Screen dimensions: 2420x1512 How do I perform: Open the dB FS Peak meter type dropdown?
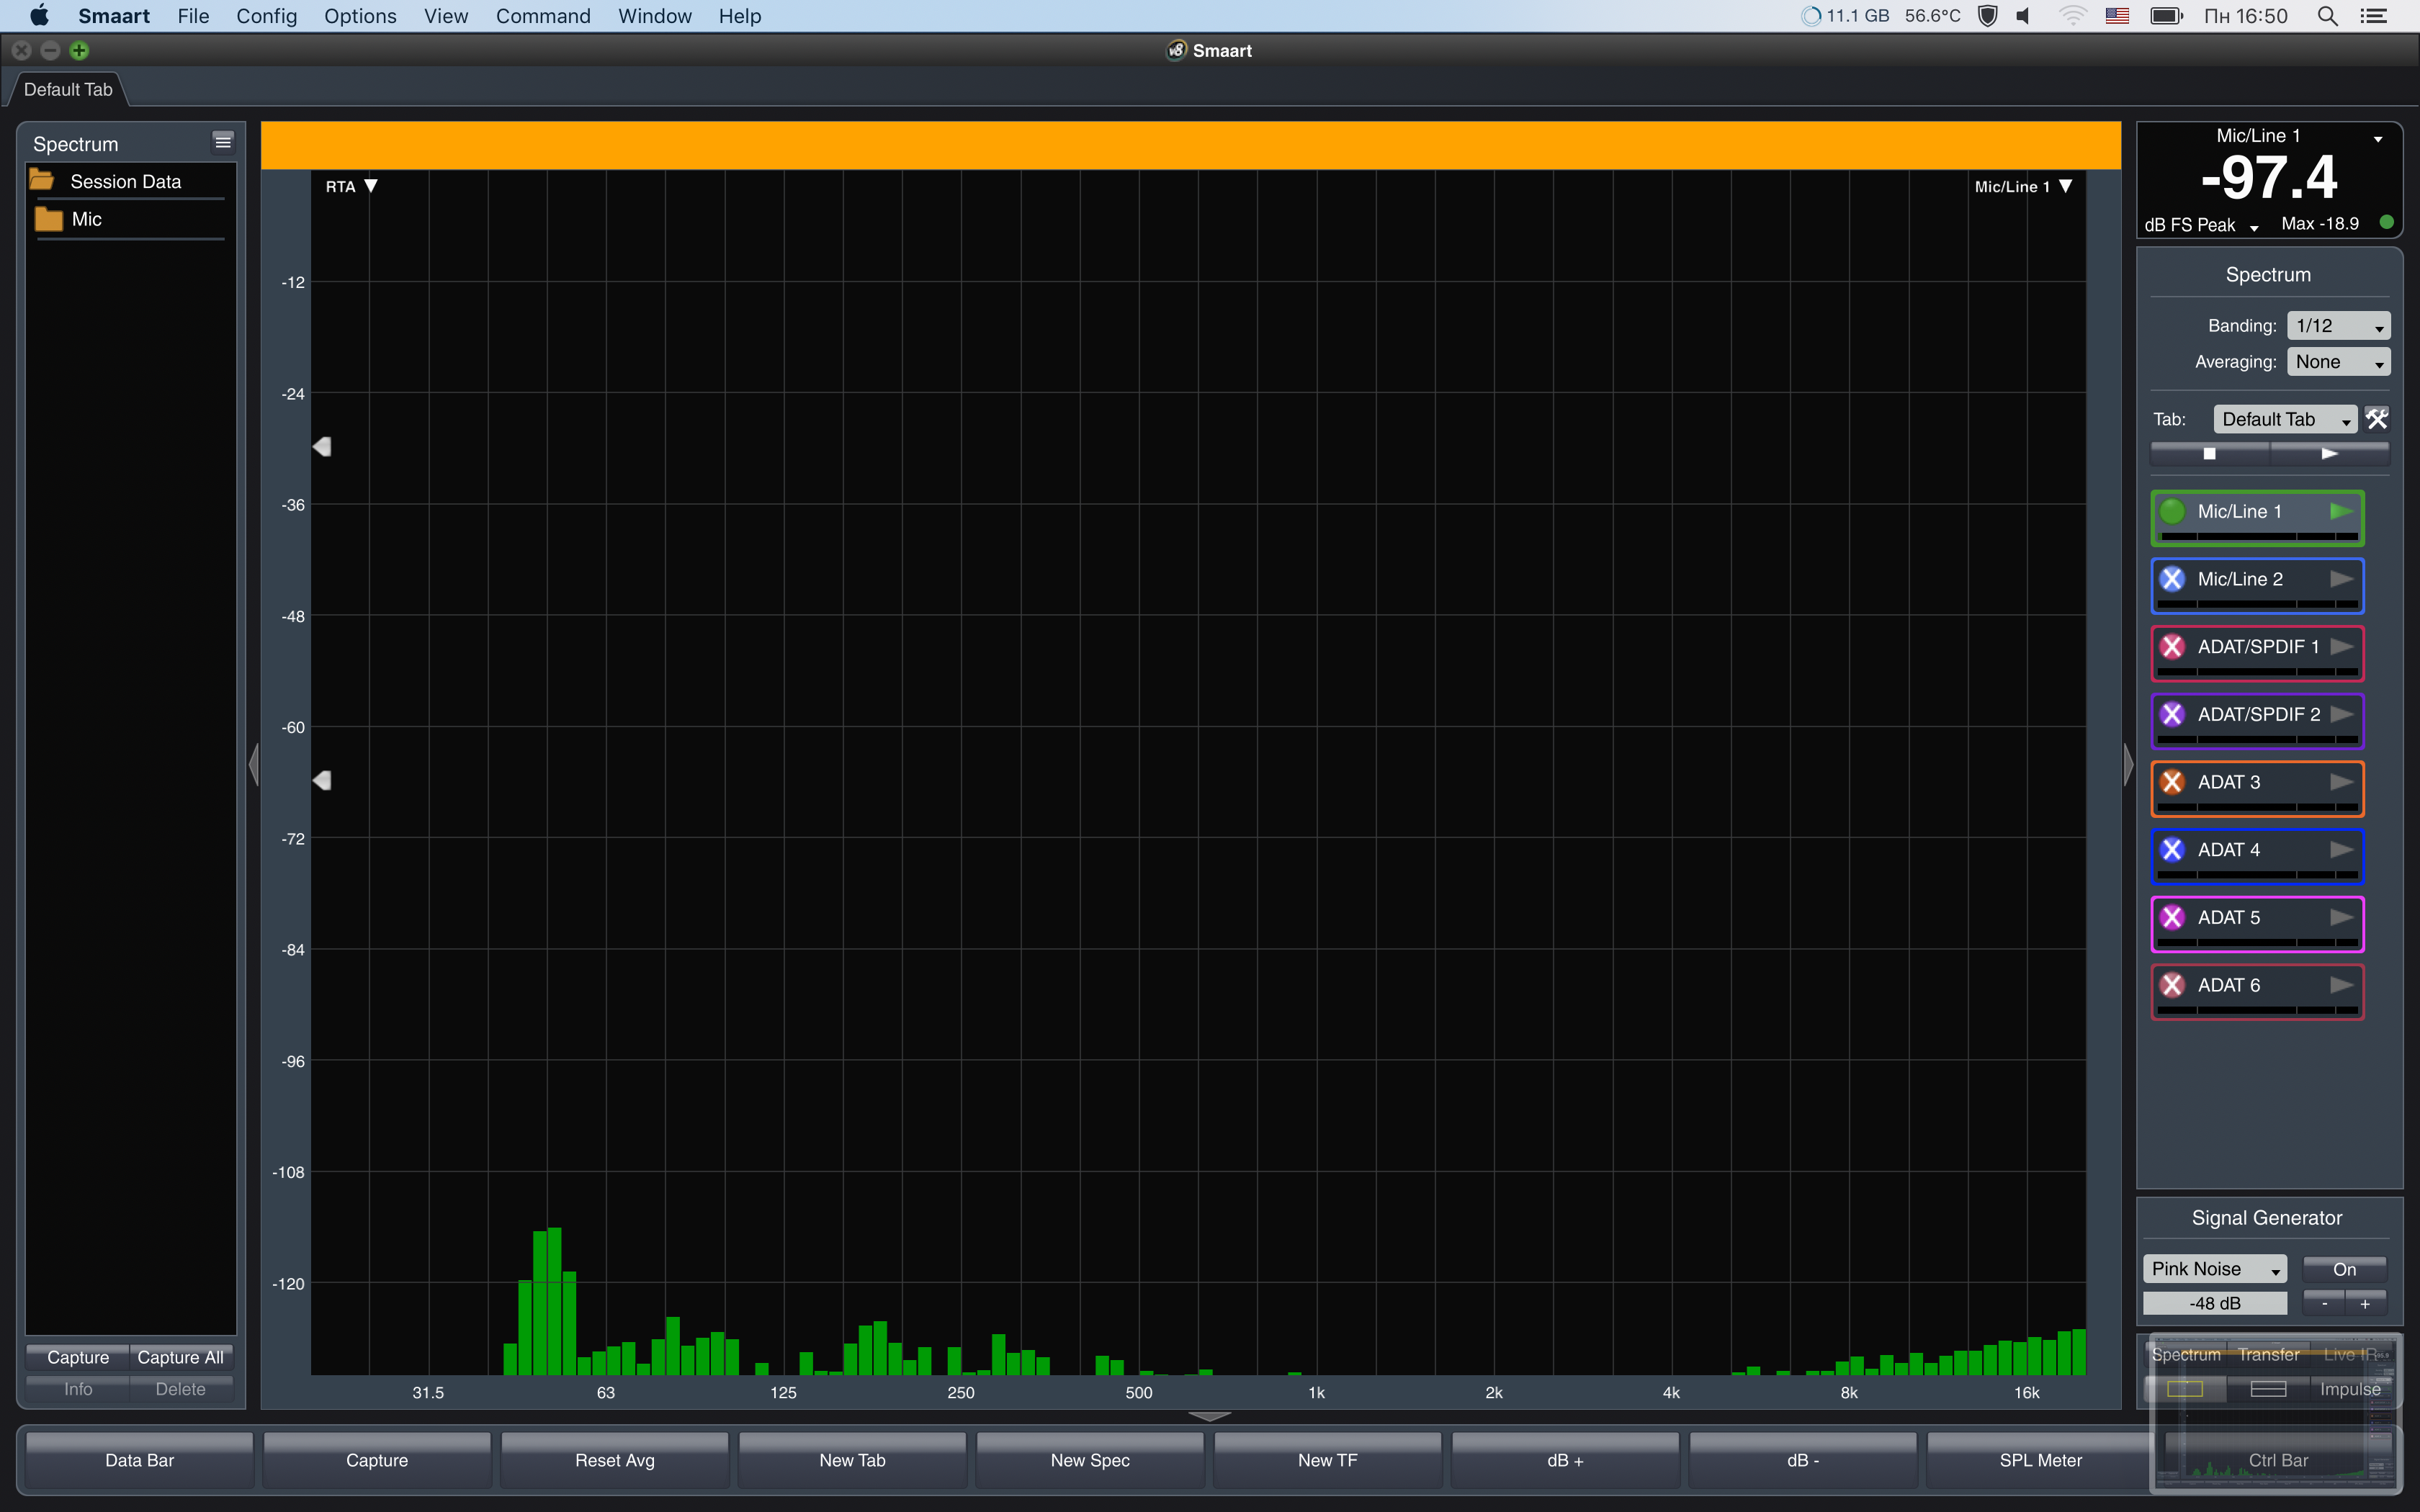(x=2201, y=225)
